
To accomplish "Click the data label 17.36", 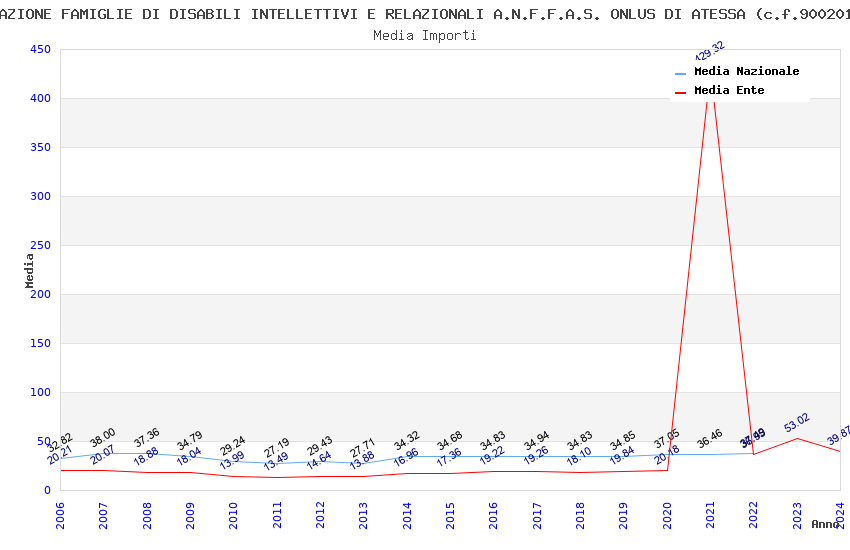I will (x=450, y=457).
